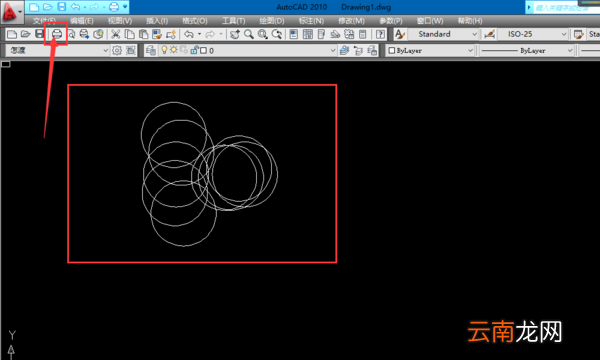The height and width of the screenshot is (360, 600).
Task: Open the red AutoCAD application menu button
Action: tap(12, 11)
